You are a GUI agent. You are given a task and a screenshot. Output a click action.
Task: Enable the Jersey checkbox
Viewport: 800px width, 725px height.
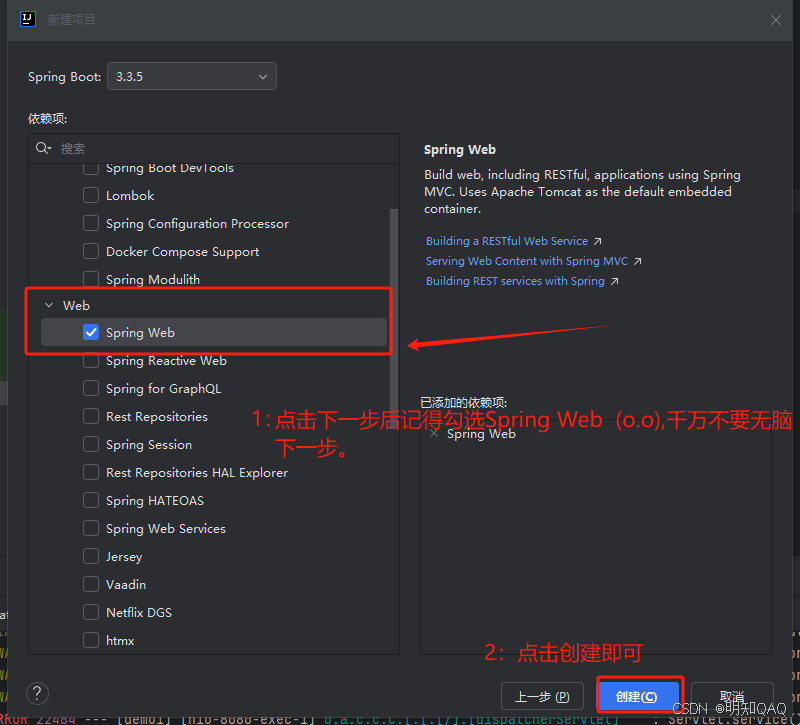(x=91, y=556)
